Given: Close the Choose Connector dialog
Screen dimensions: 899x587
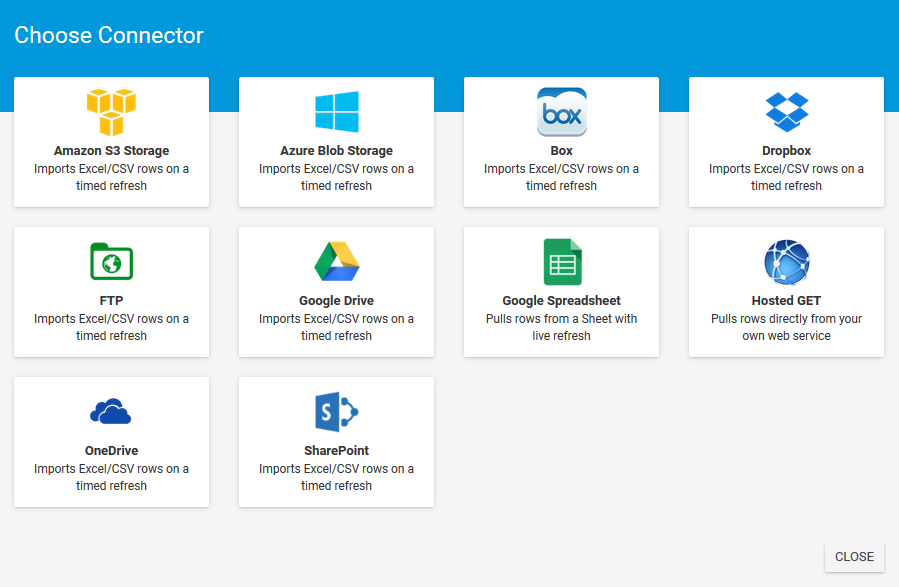Looking at the screenshot, I should pos(854,557).
